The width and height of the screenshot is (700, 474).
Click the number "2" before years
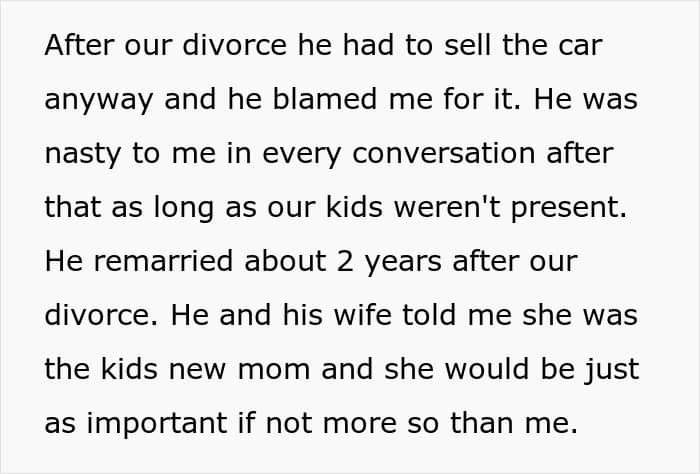tap(345, 261)
